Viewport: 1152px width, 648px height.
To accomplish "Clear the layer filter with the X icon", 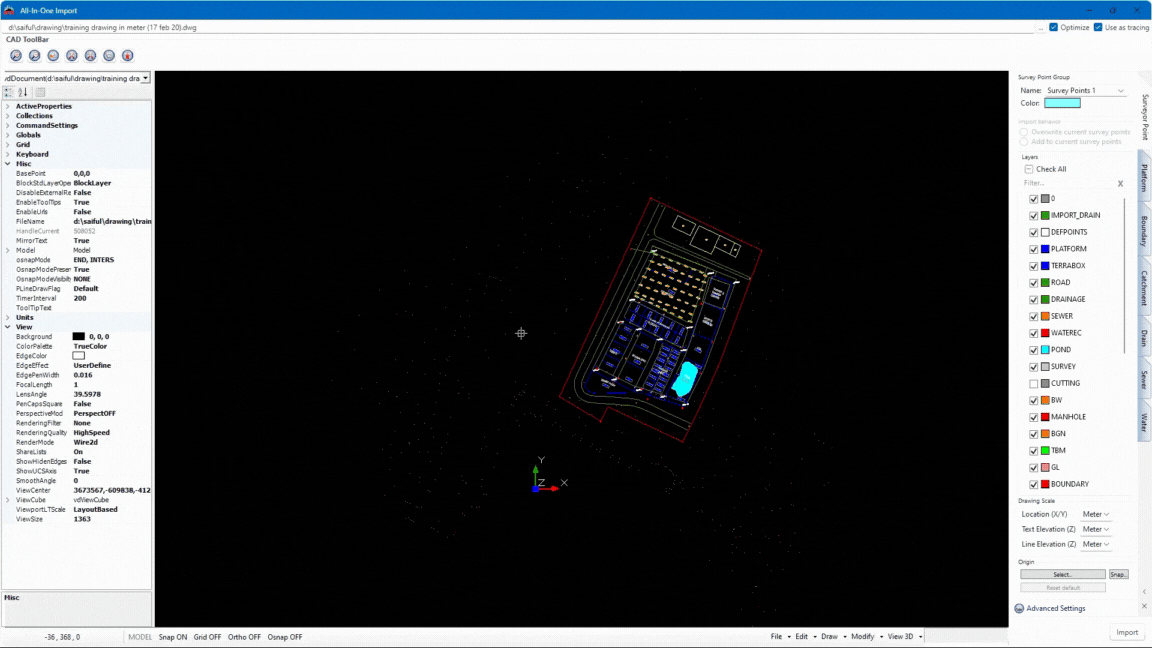I will (1120, 184).
